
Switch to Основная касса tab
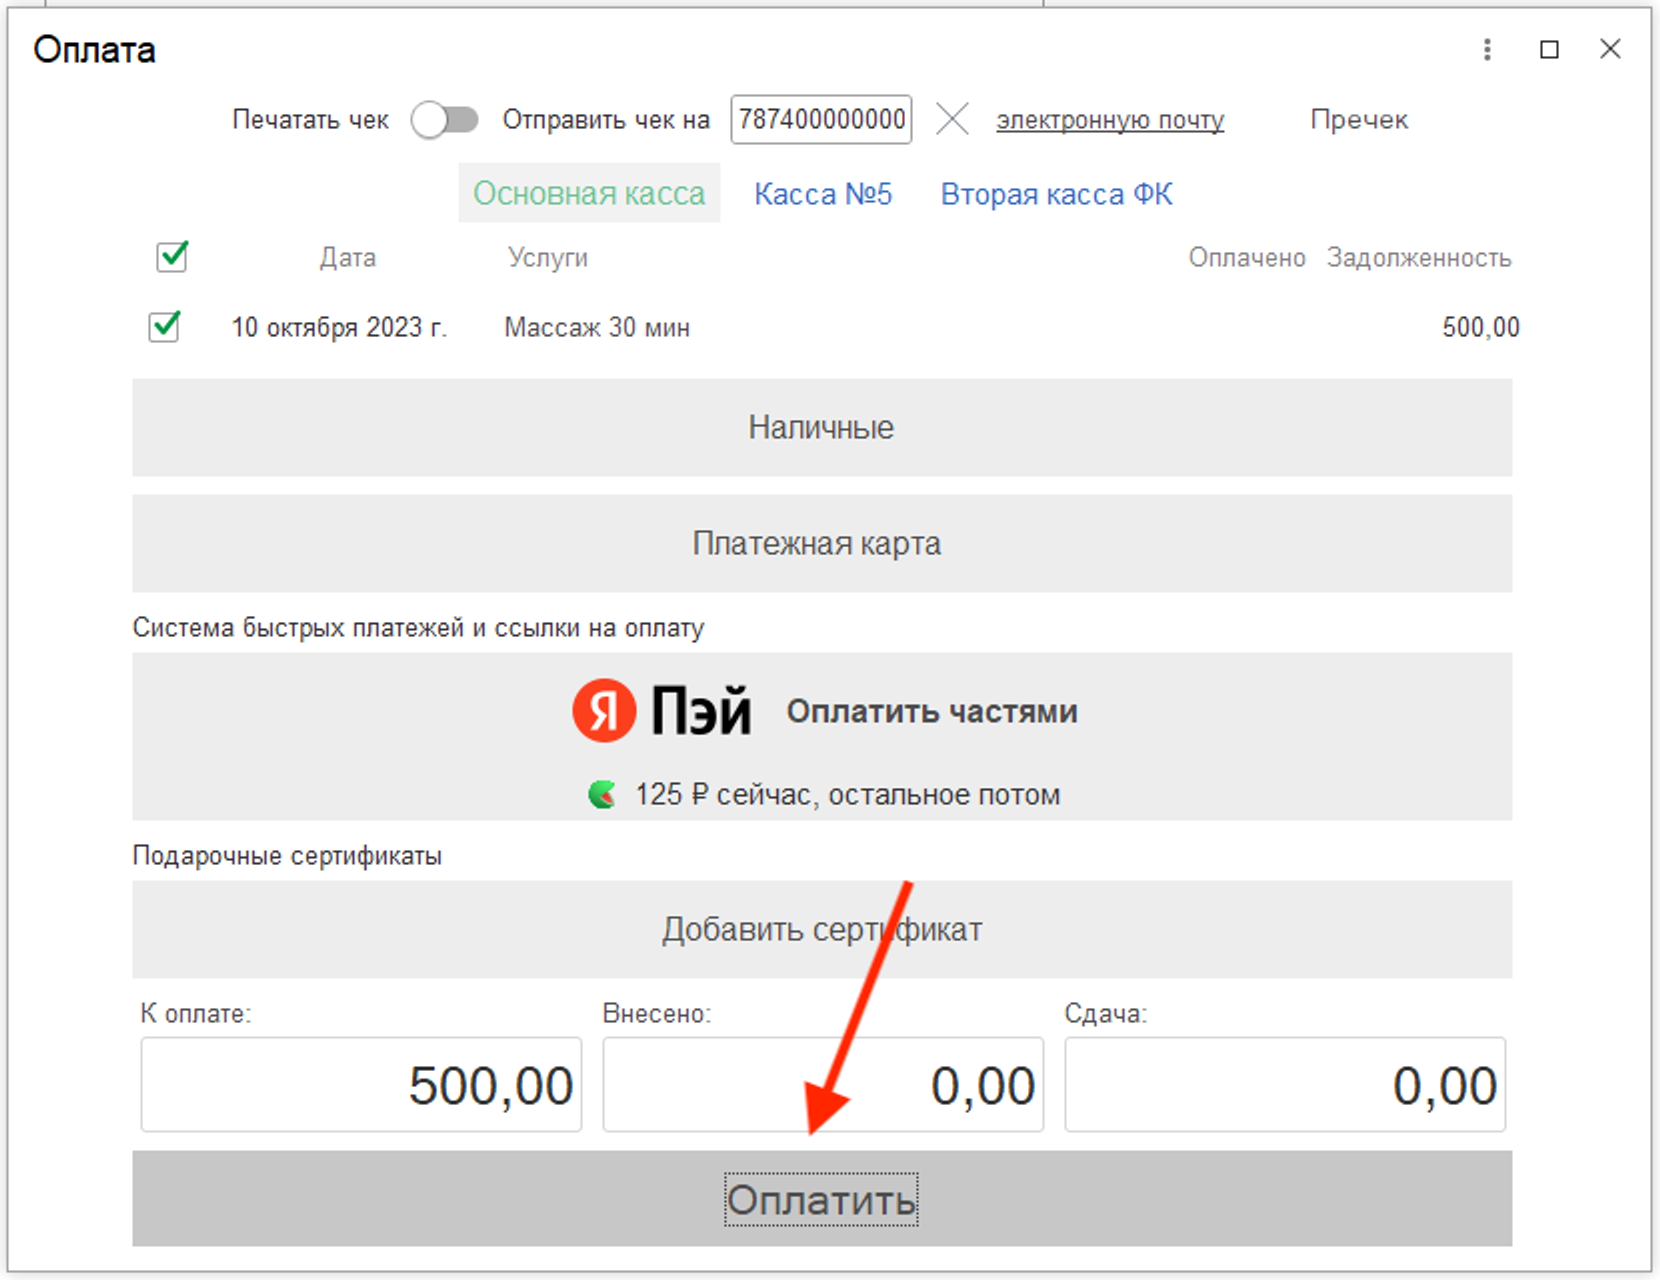pos(589,193)
